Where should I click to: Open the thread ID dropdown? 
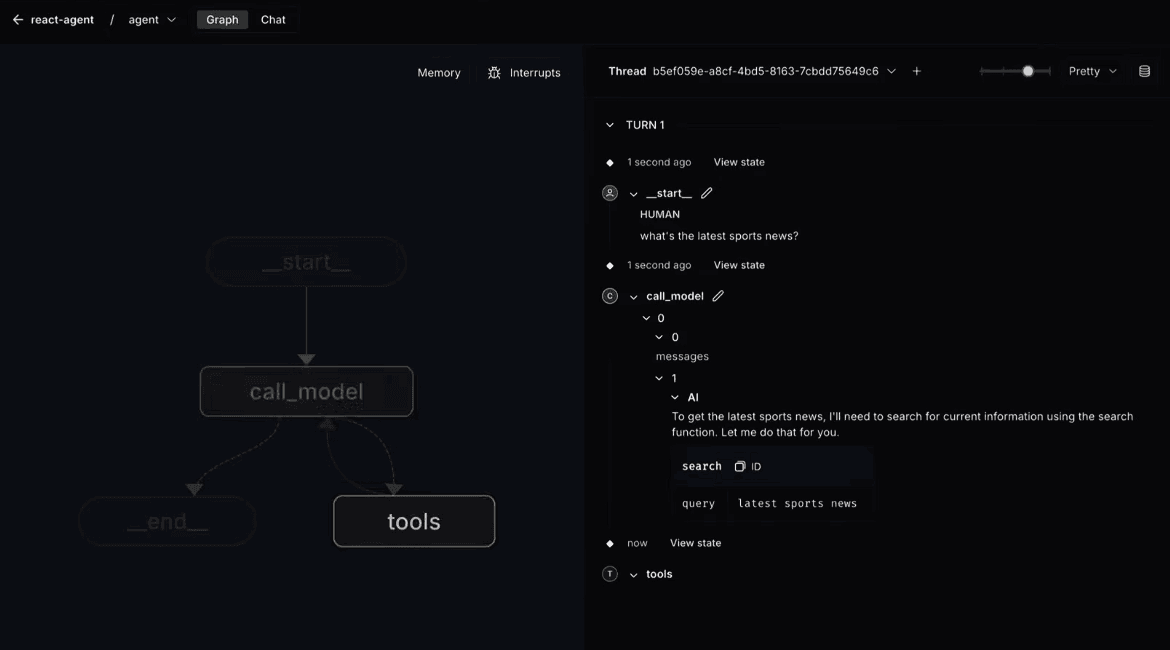coord(891,71)
